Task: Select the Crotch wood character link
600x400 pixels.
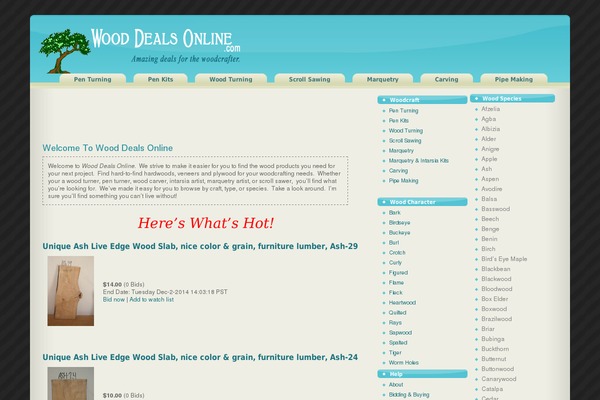Action: pos(397,252)
